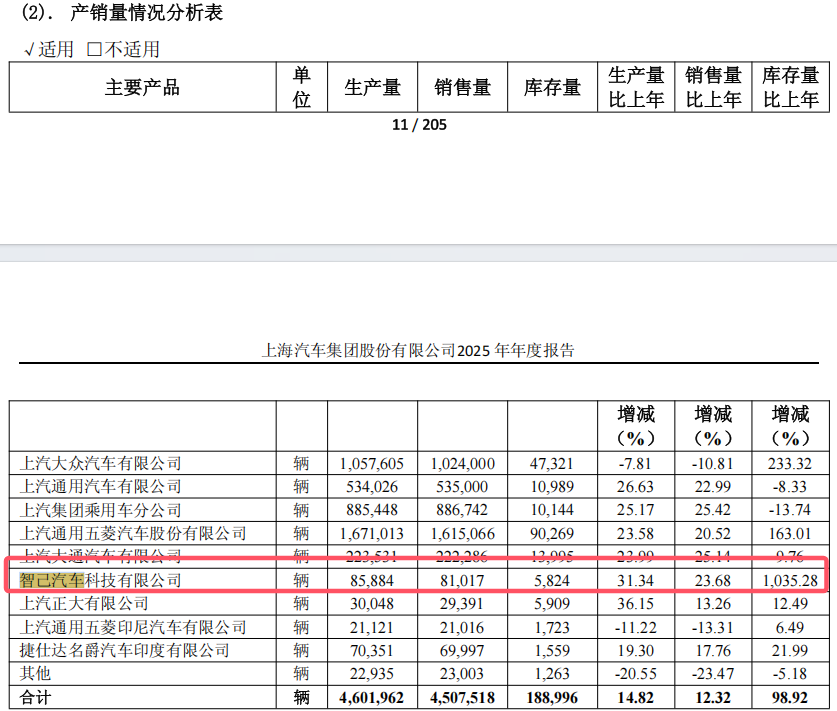Select production change -11.22
Image resolution: width=837 pixels, height=711 pixels.
(635, 628)
